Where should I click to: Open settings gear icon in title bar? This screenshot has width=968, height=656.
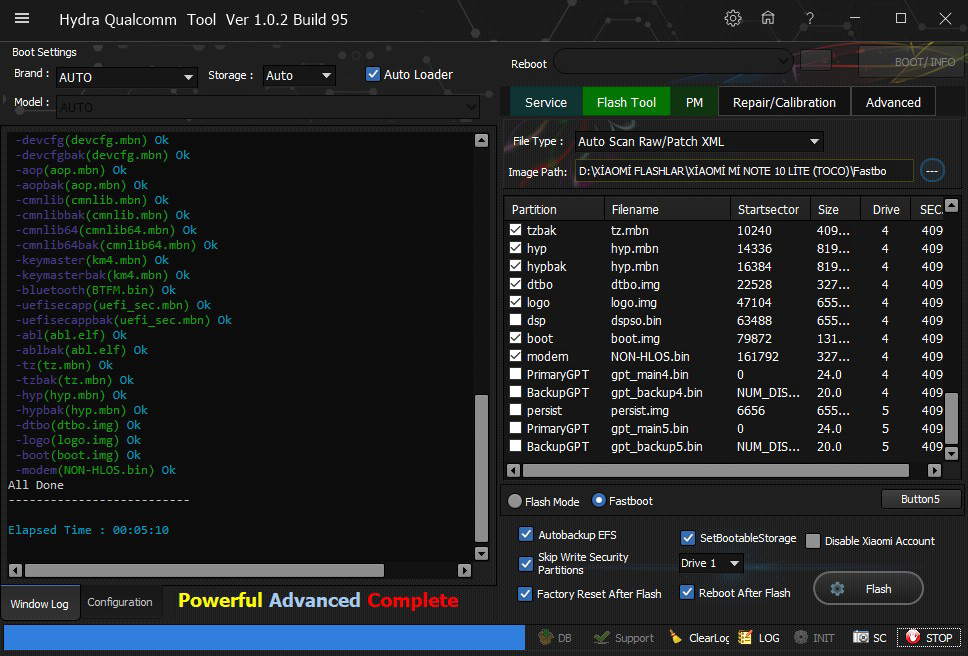click(733, 18)
